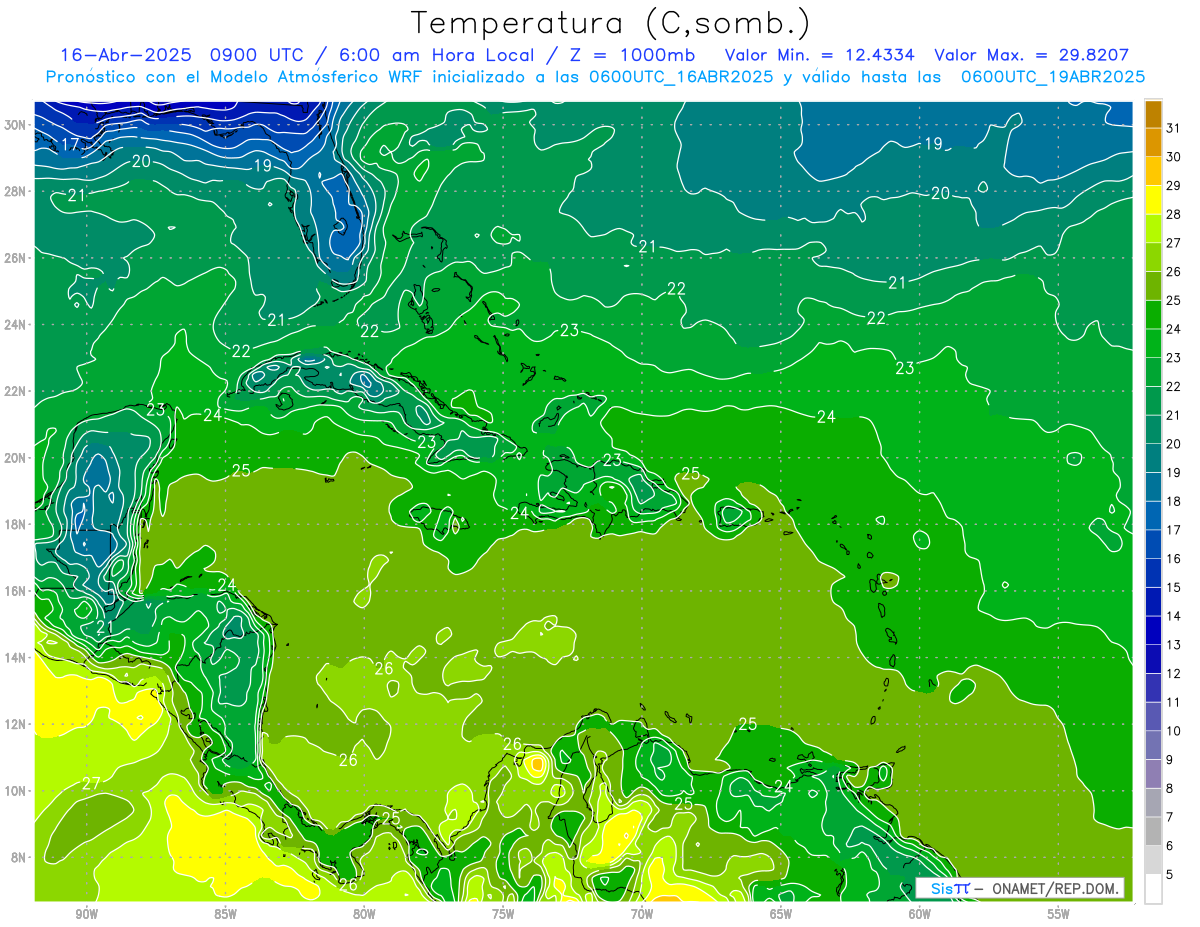
Task: Click the color scale label 18
Action: point(1174,501)
